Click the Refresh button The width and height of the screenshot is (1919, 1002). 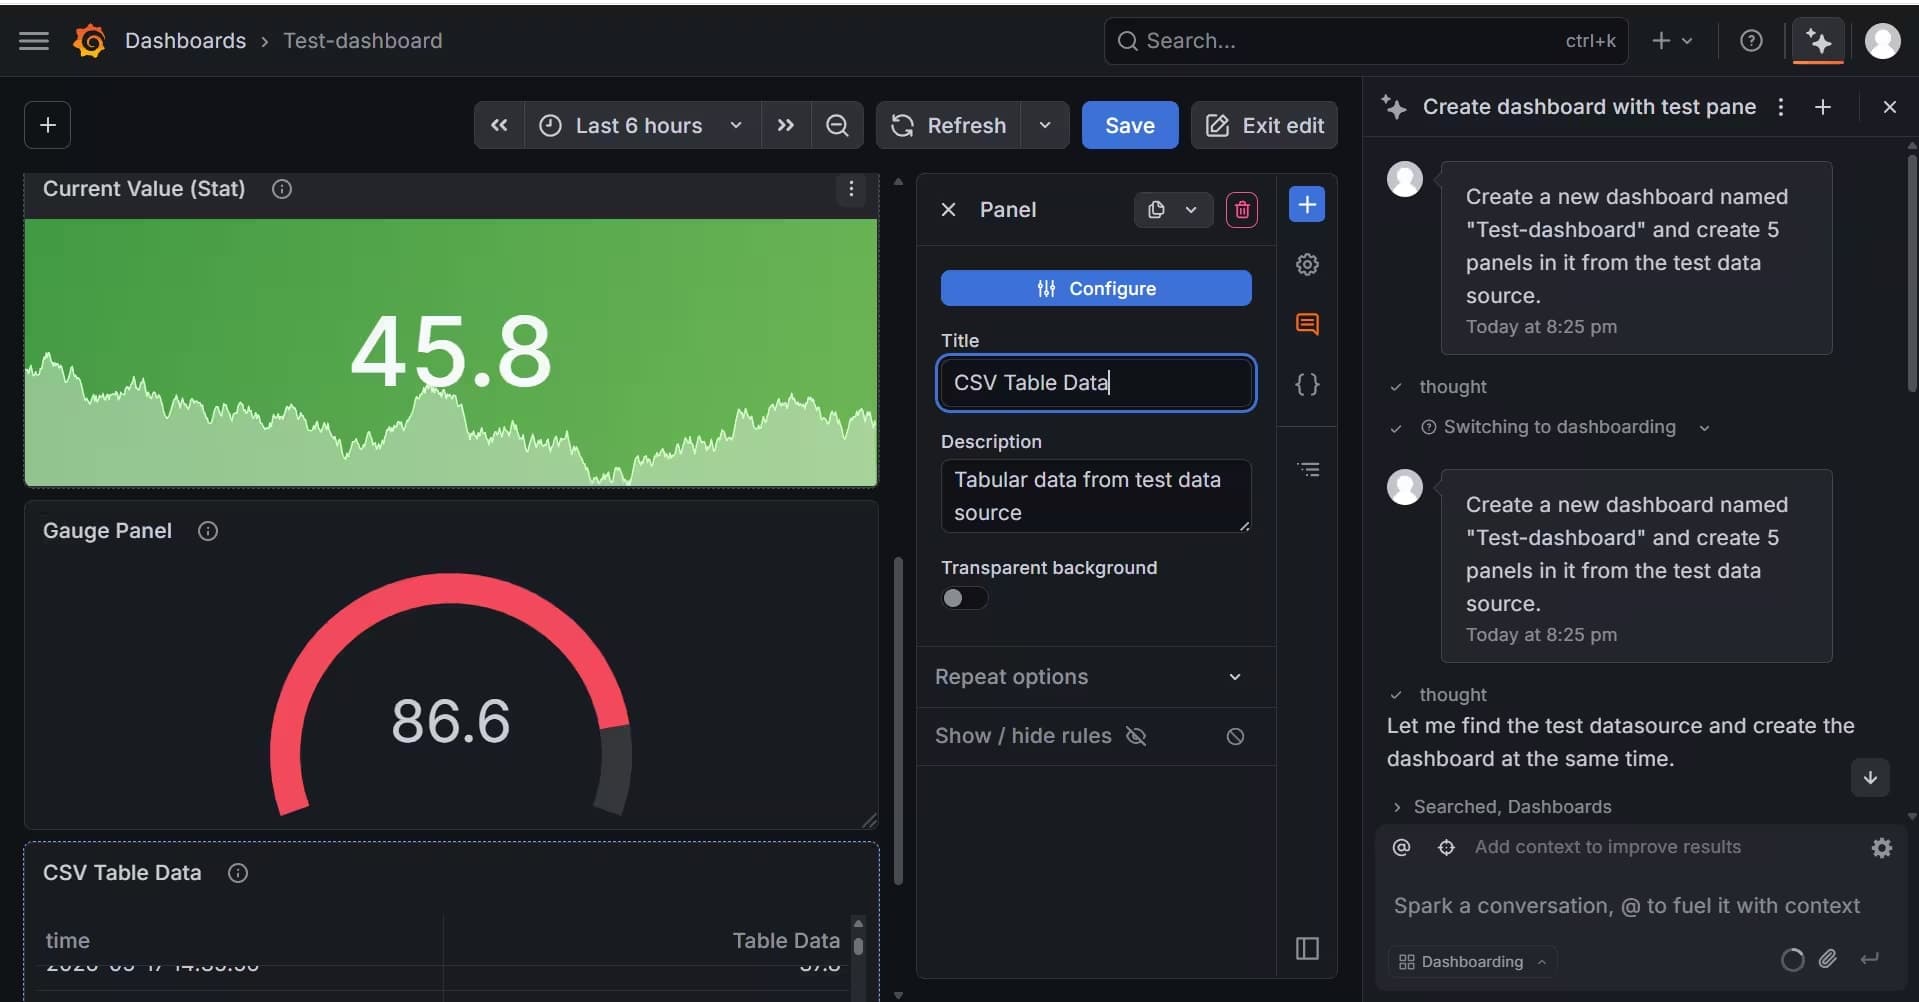tap(948, 125)
